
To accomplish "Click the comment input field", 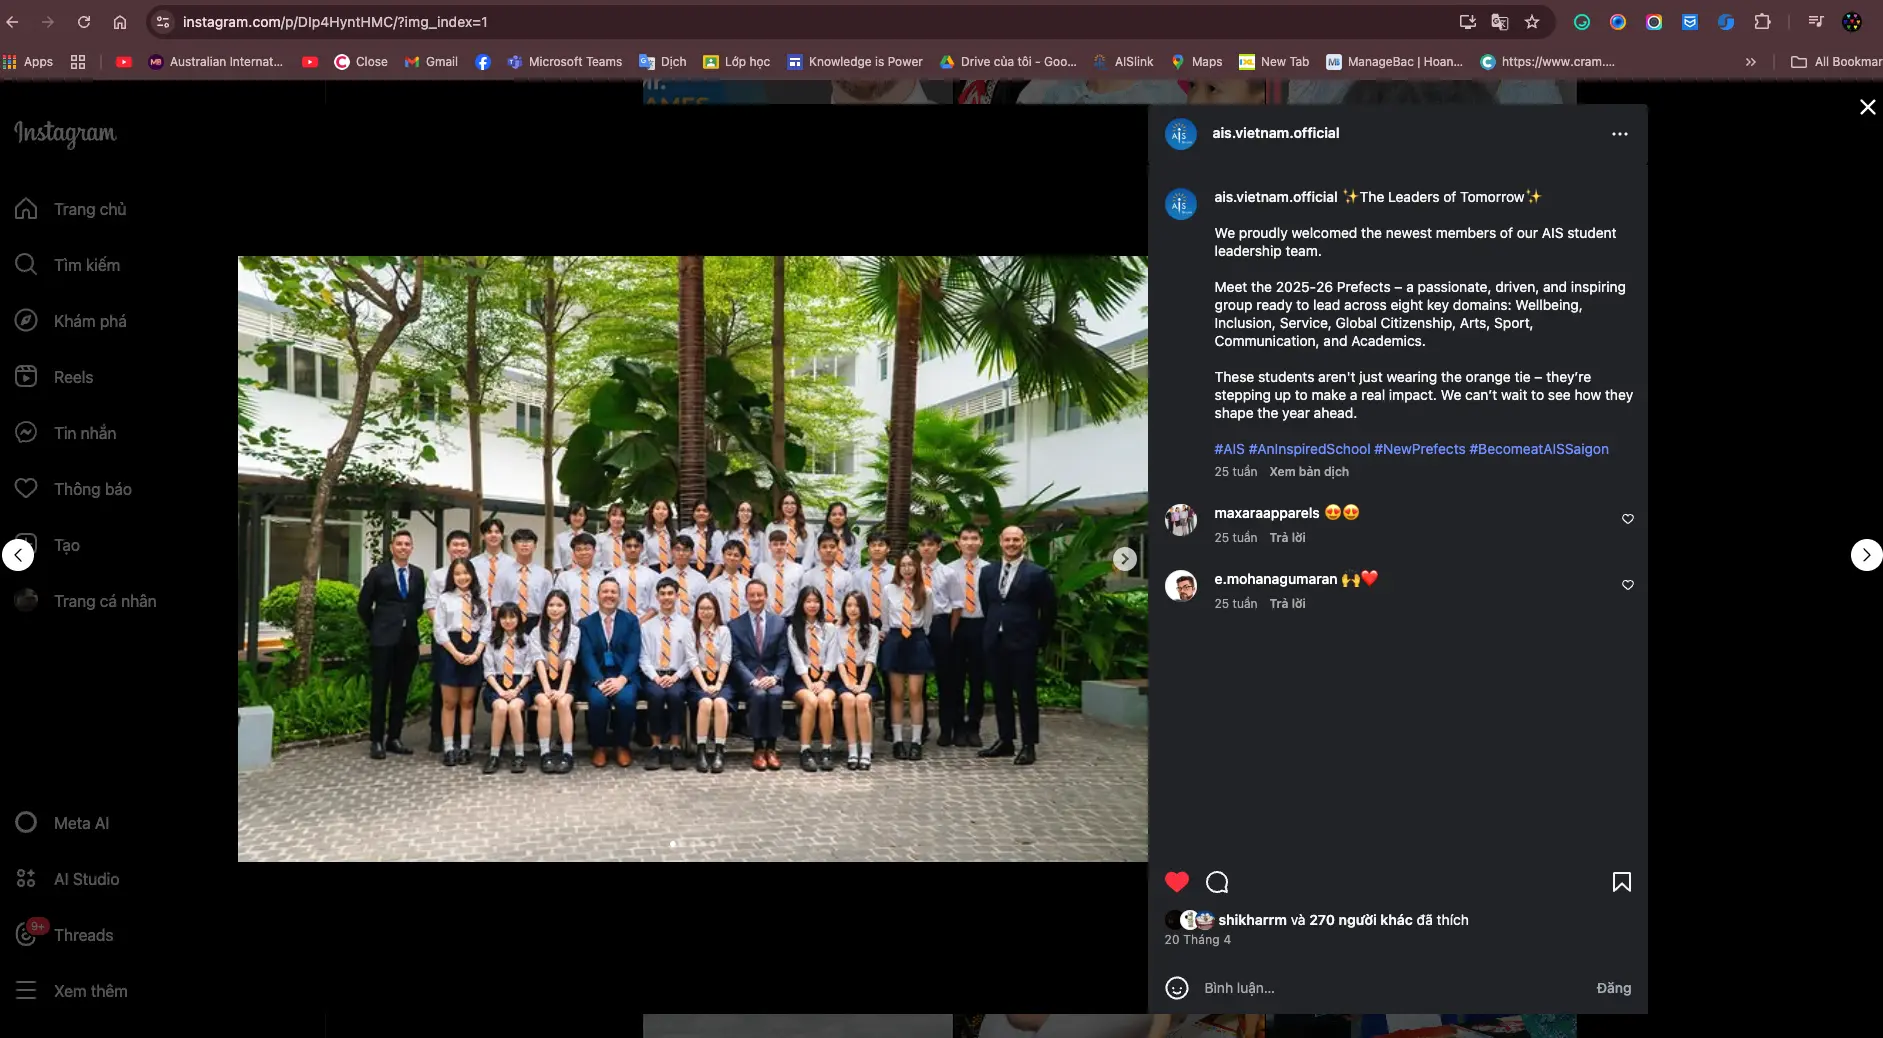I will point(1390,988).
